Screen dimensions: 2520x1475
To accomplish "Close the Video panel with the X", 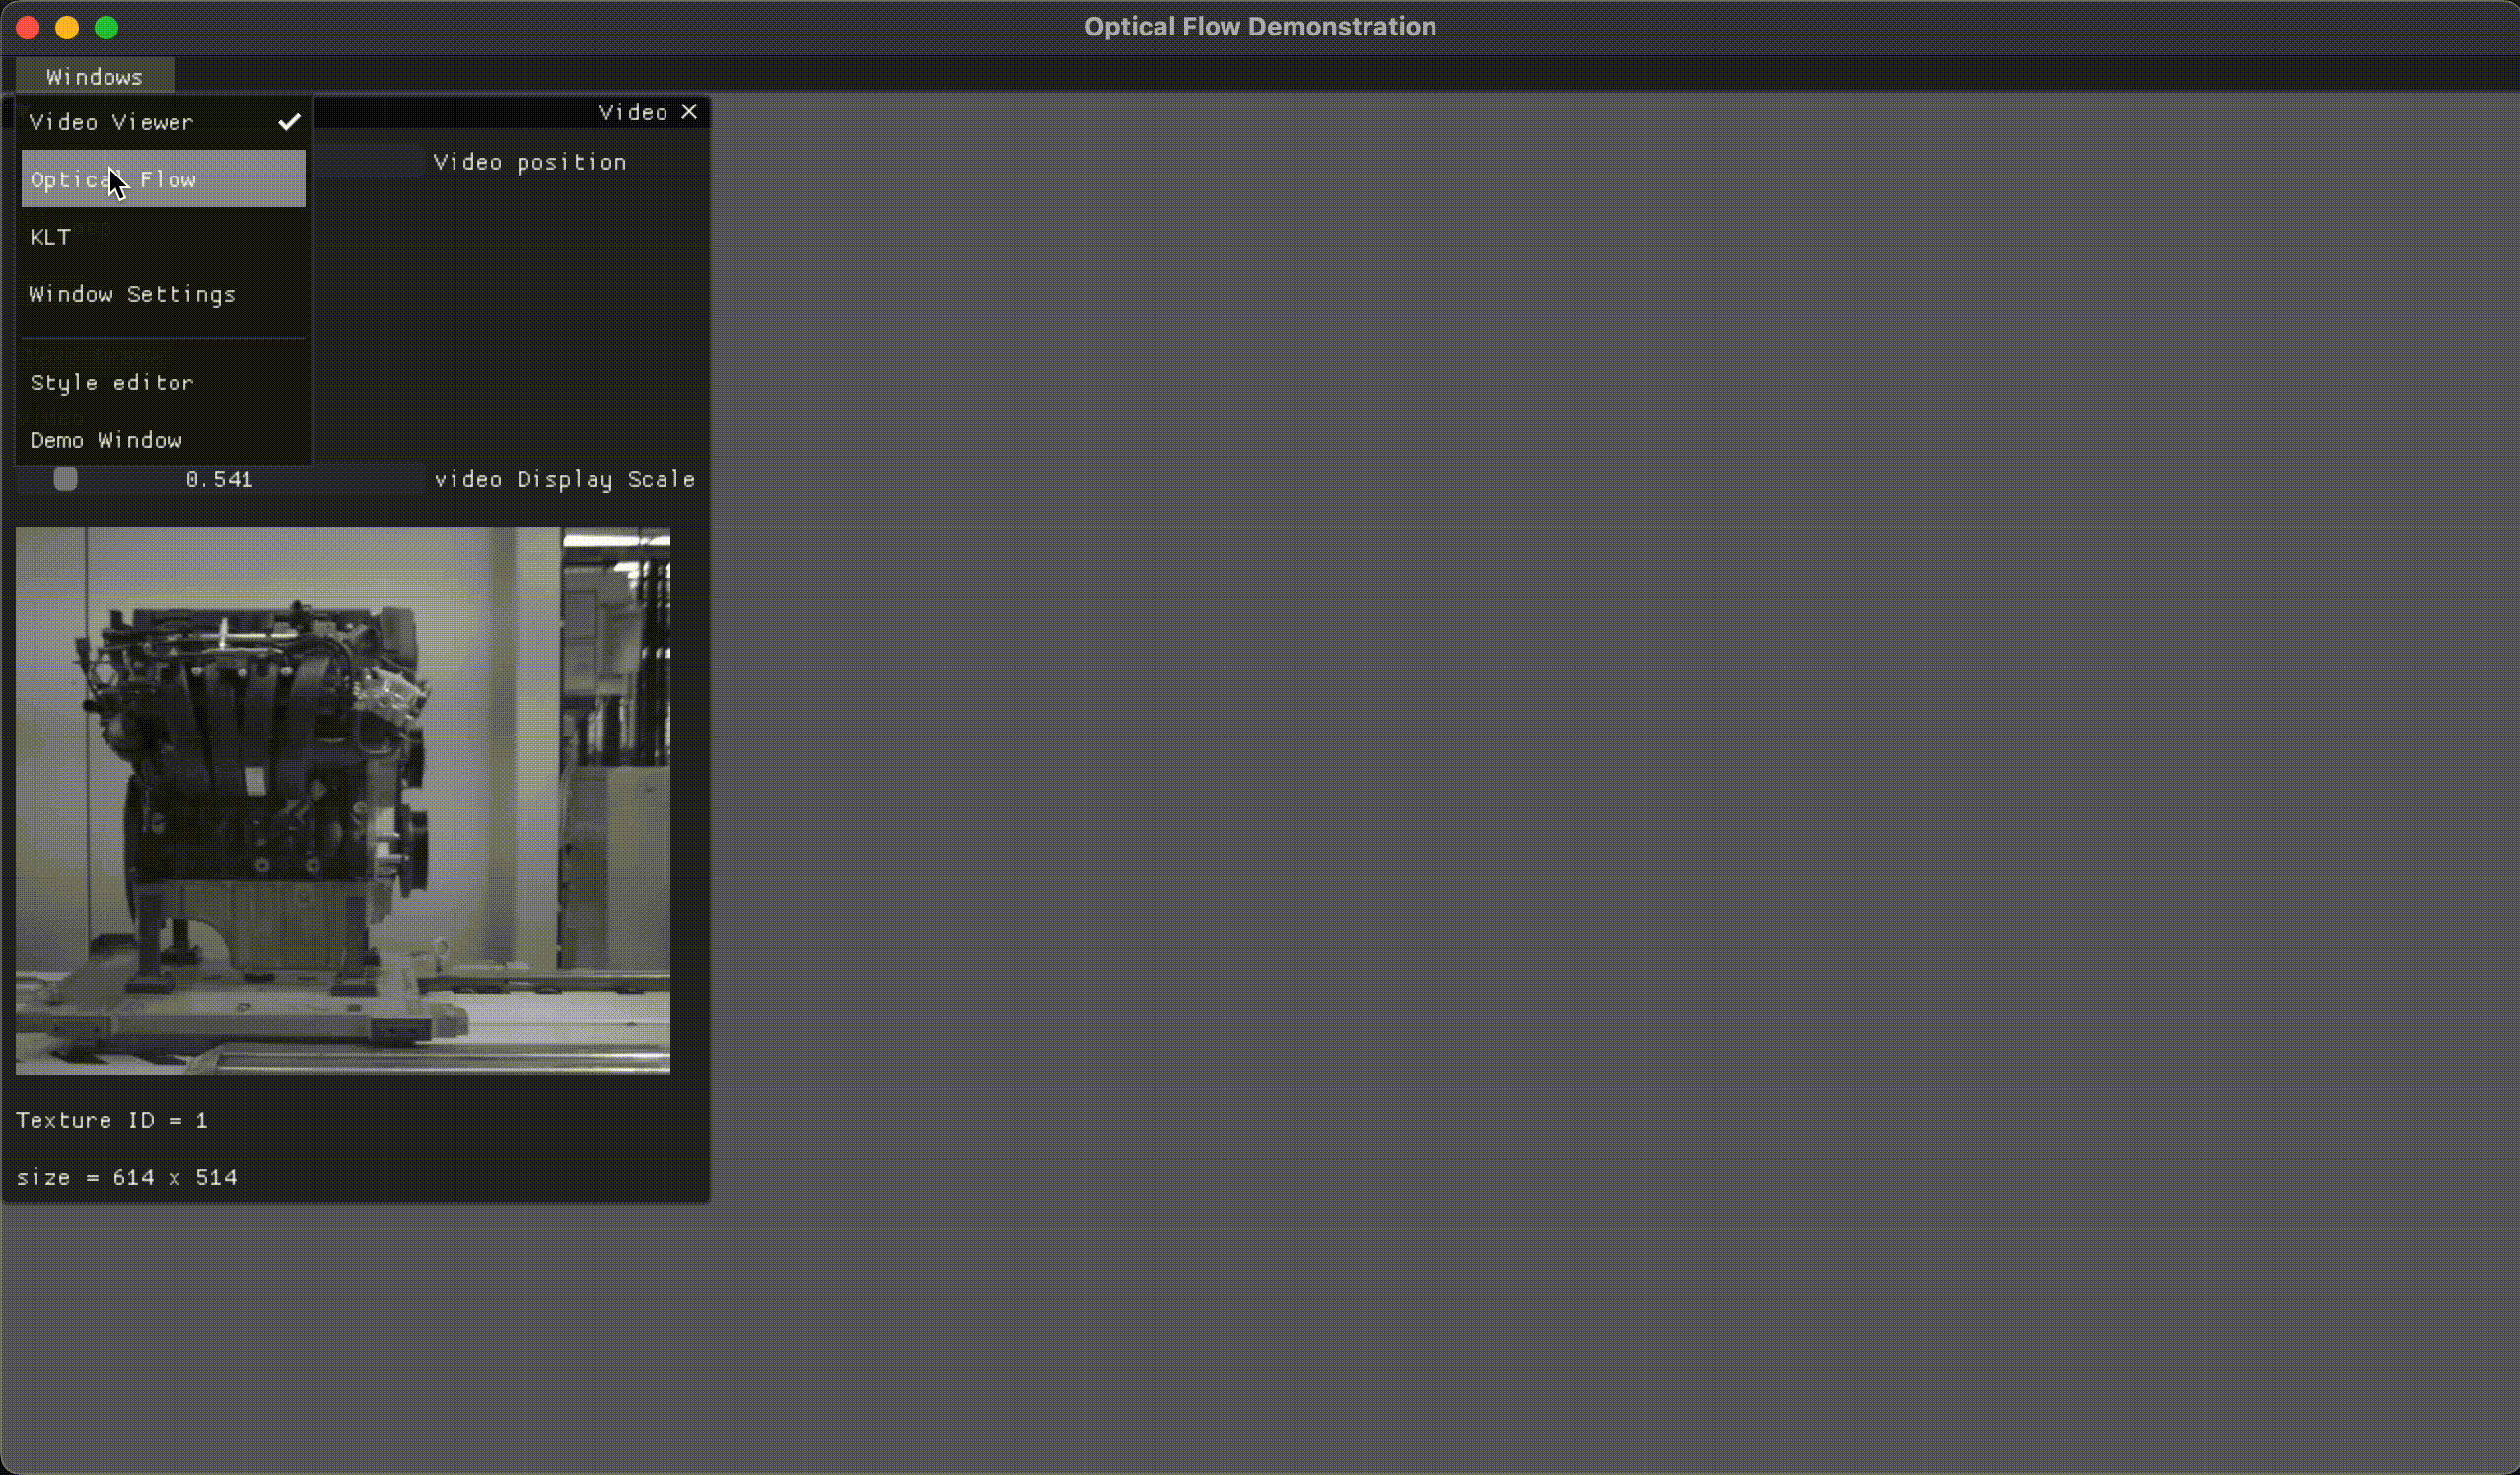I will tap(689, 112).
